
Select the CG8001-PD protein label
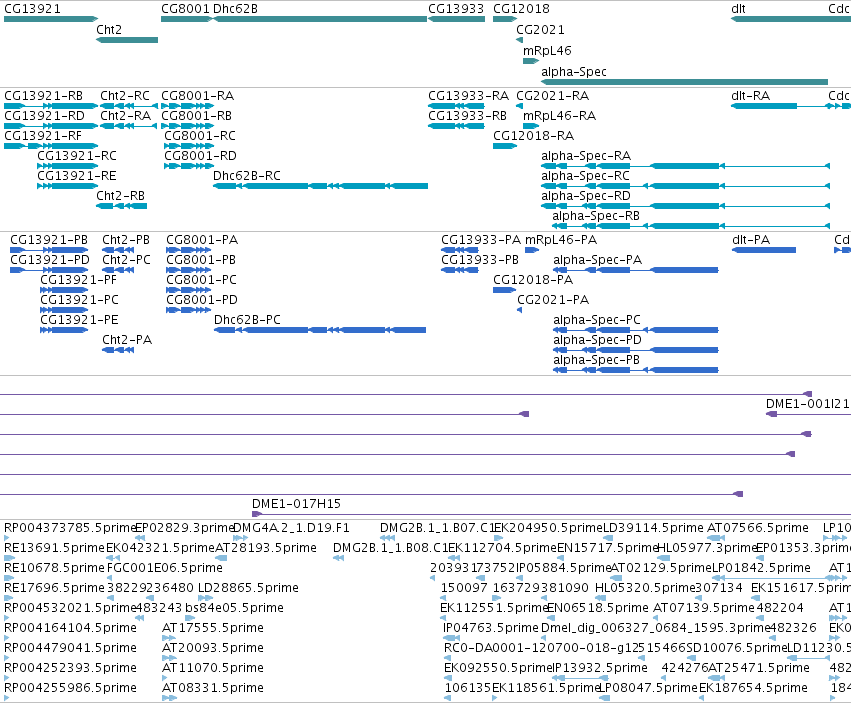coord(202,300)
